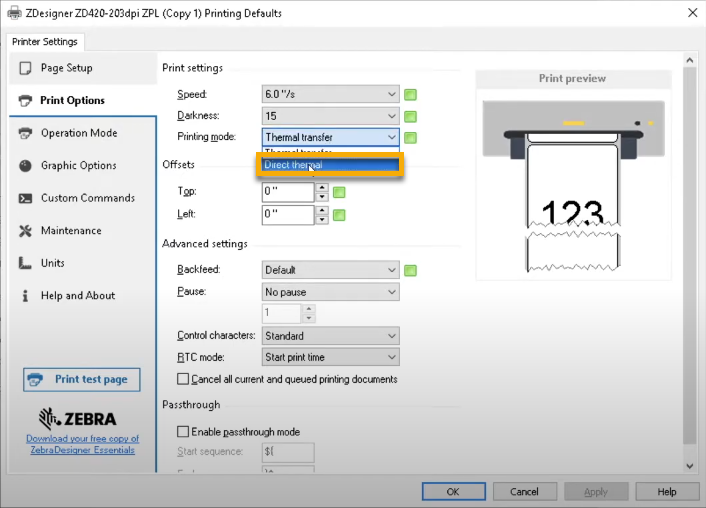
Task: Close the Printing Defaults dialog
Action: [692, 13]
